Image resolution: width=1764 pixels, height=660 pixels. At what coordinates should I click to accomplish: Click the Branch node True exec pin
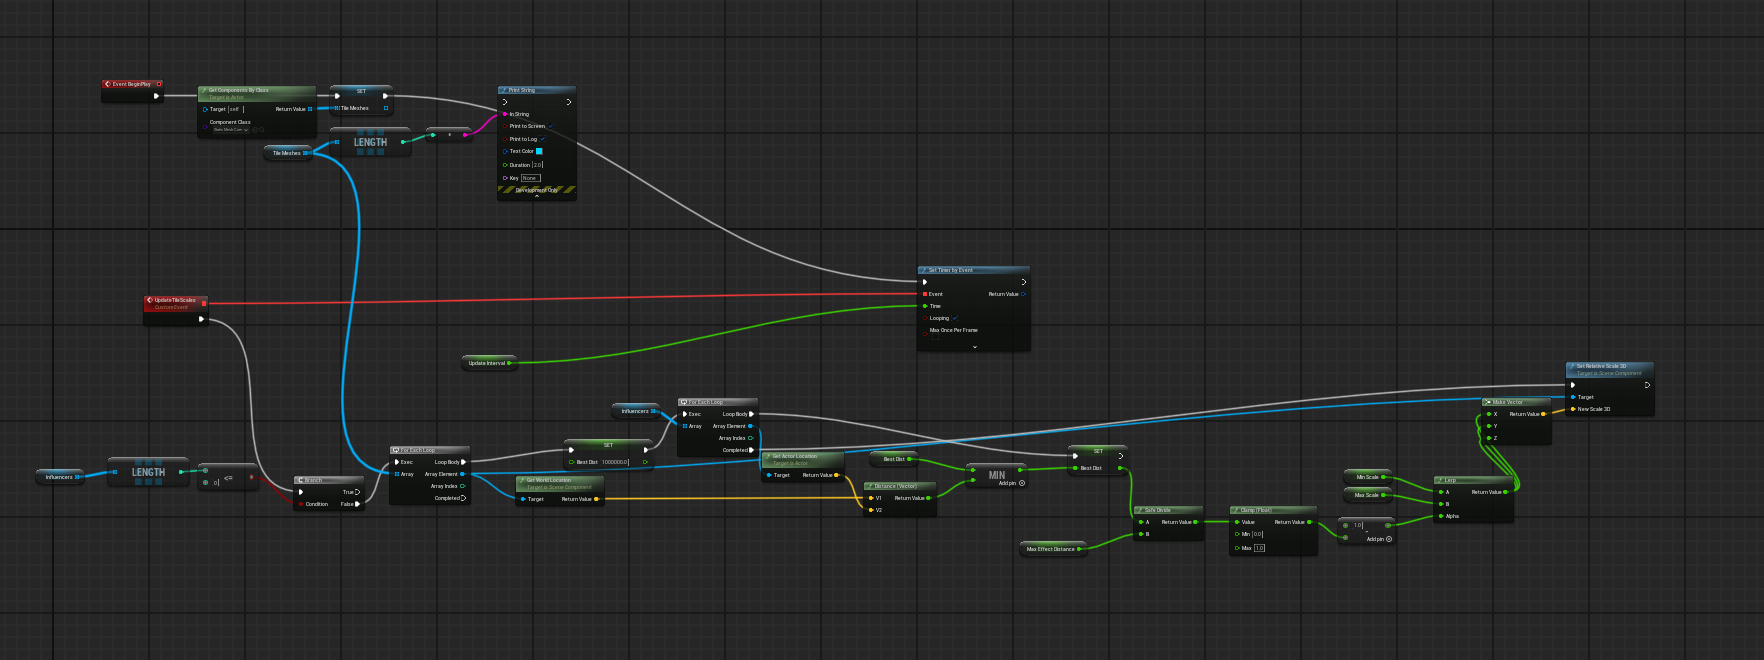click(x=358, y=492)
